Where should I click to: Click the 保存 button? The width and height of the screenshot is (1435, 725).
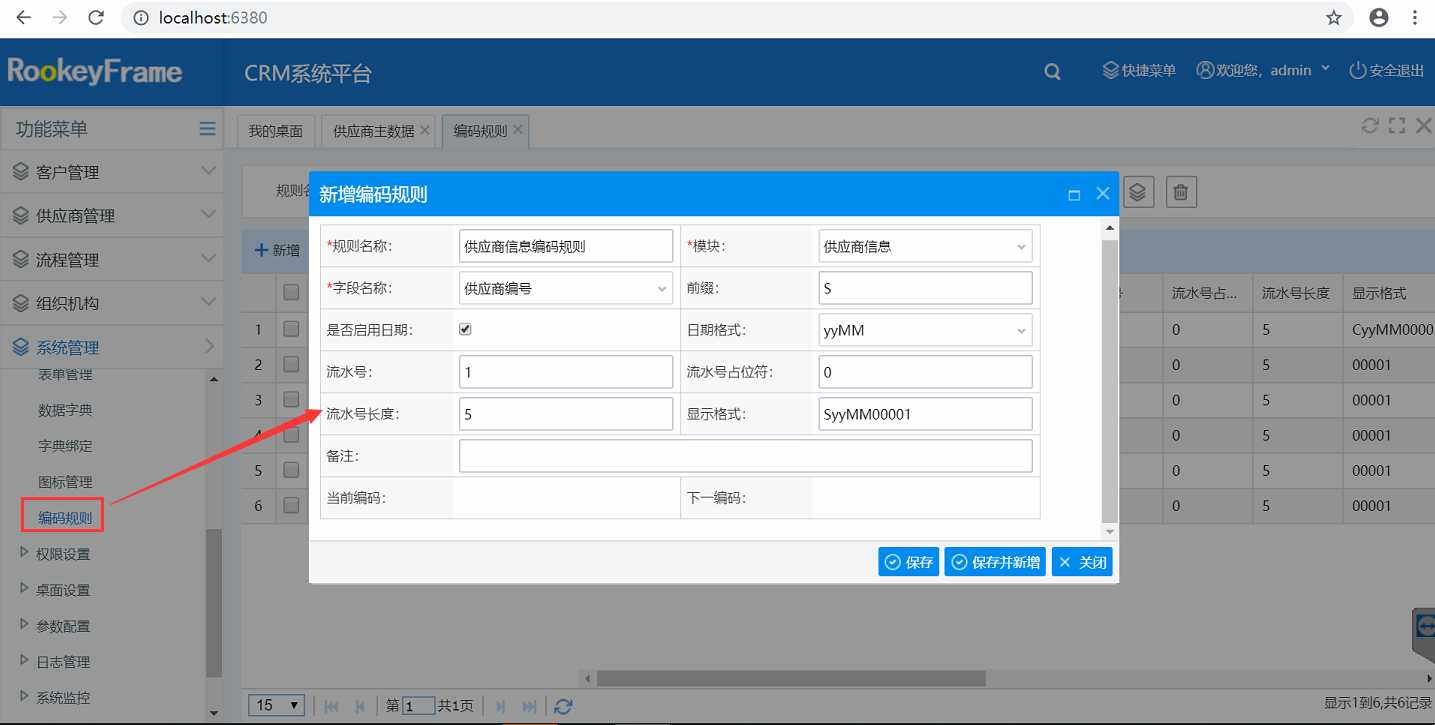pos(909,562)
